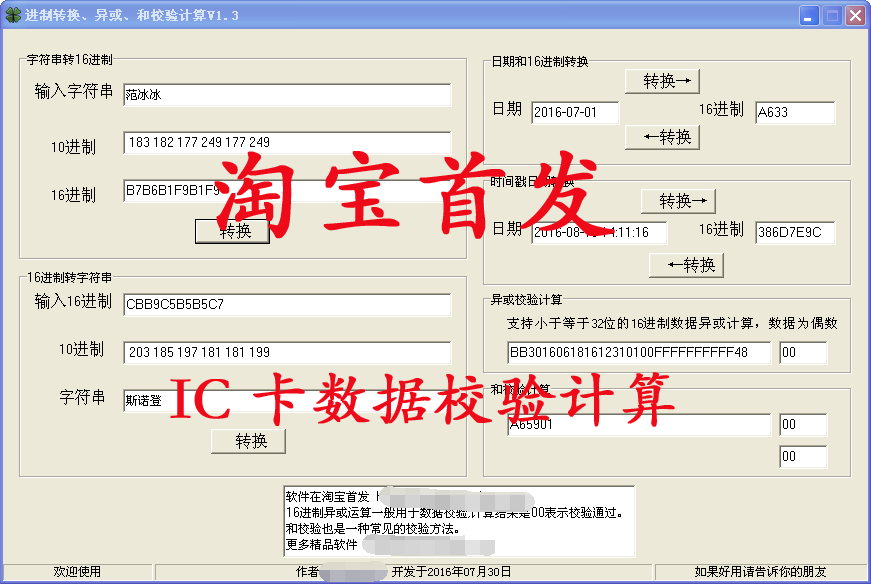Click the clover icon in the title bar
Screen dimensions: 871x584
point(14,14)
